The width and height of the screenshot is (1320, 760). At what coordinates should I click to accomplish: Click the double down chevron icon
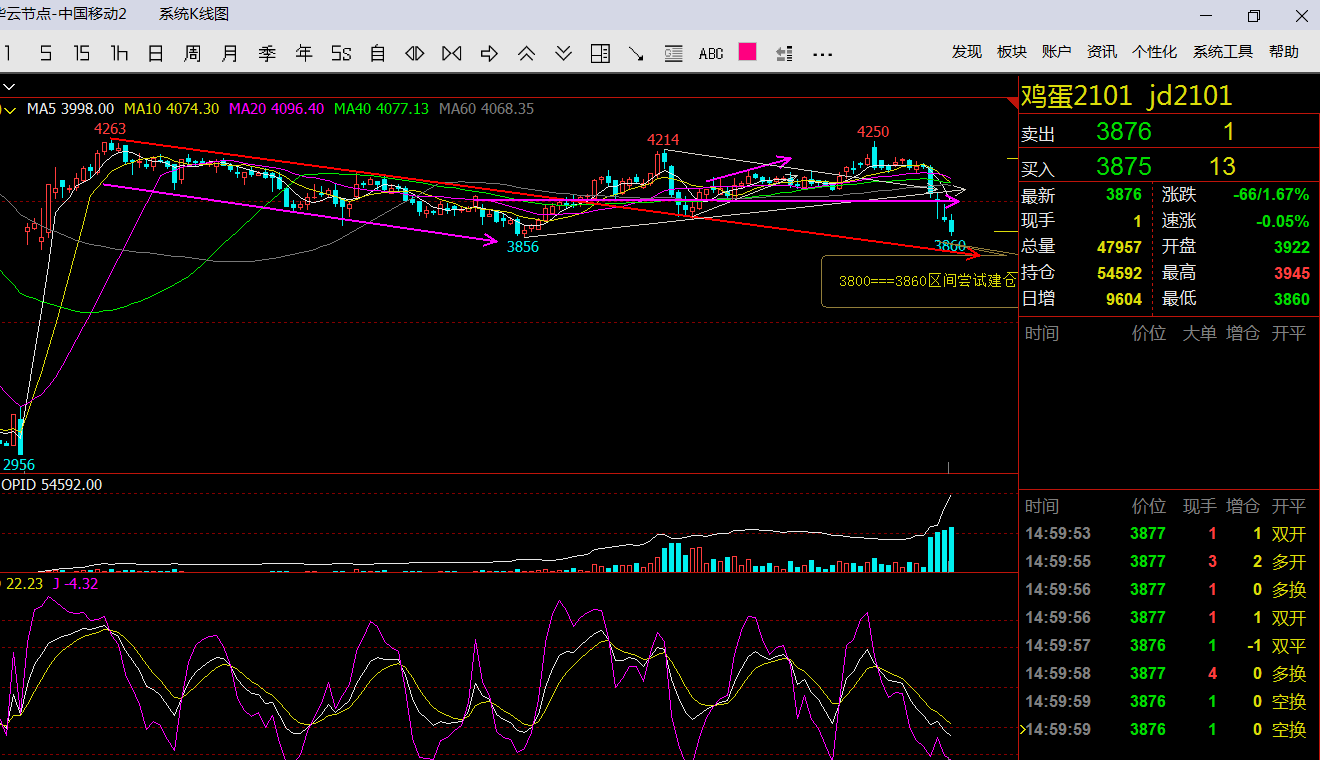[x=563, y=53]
